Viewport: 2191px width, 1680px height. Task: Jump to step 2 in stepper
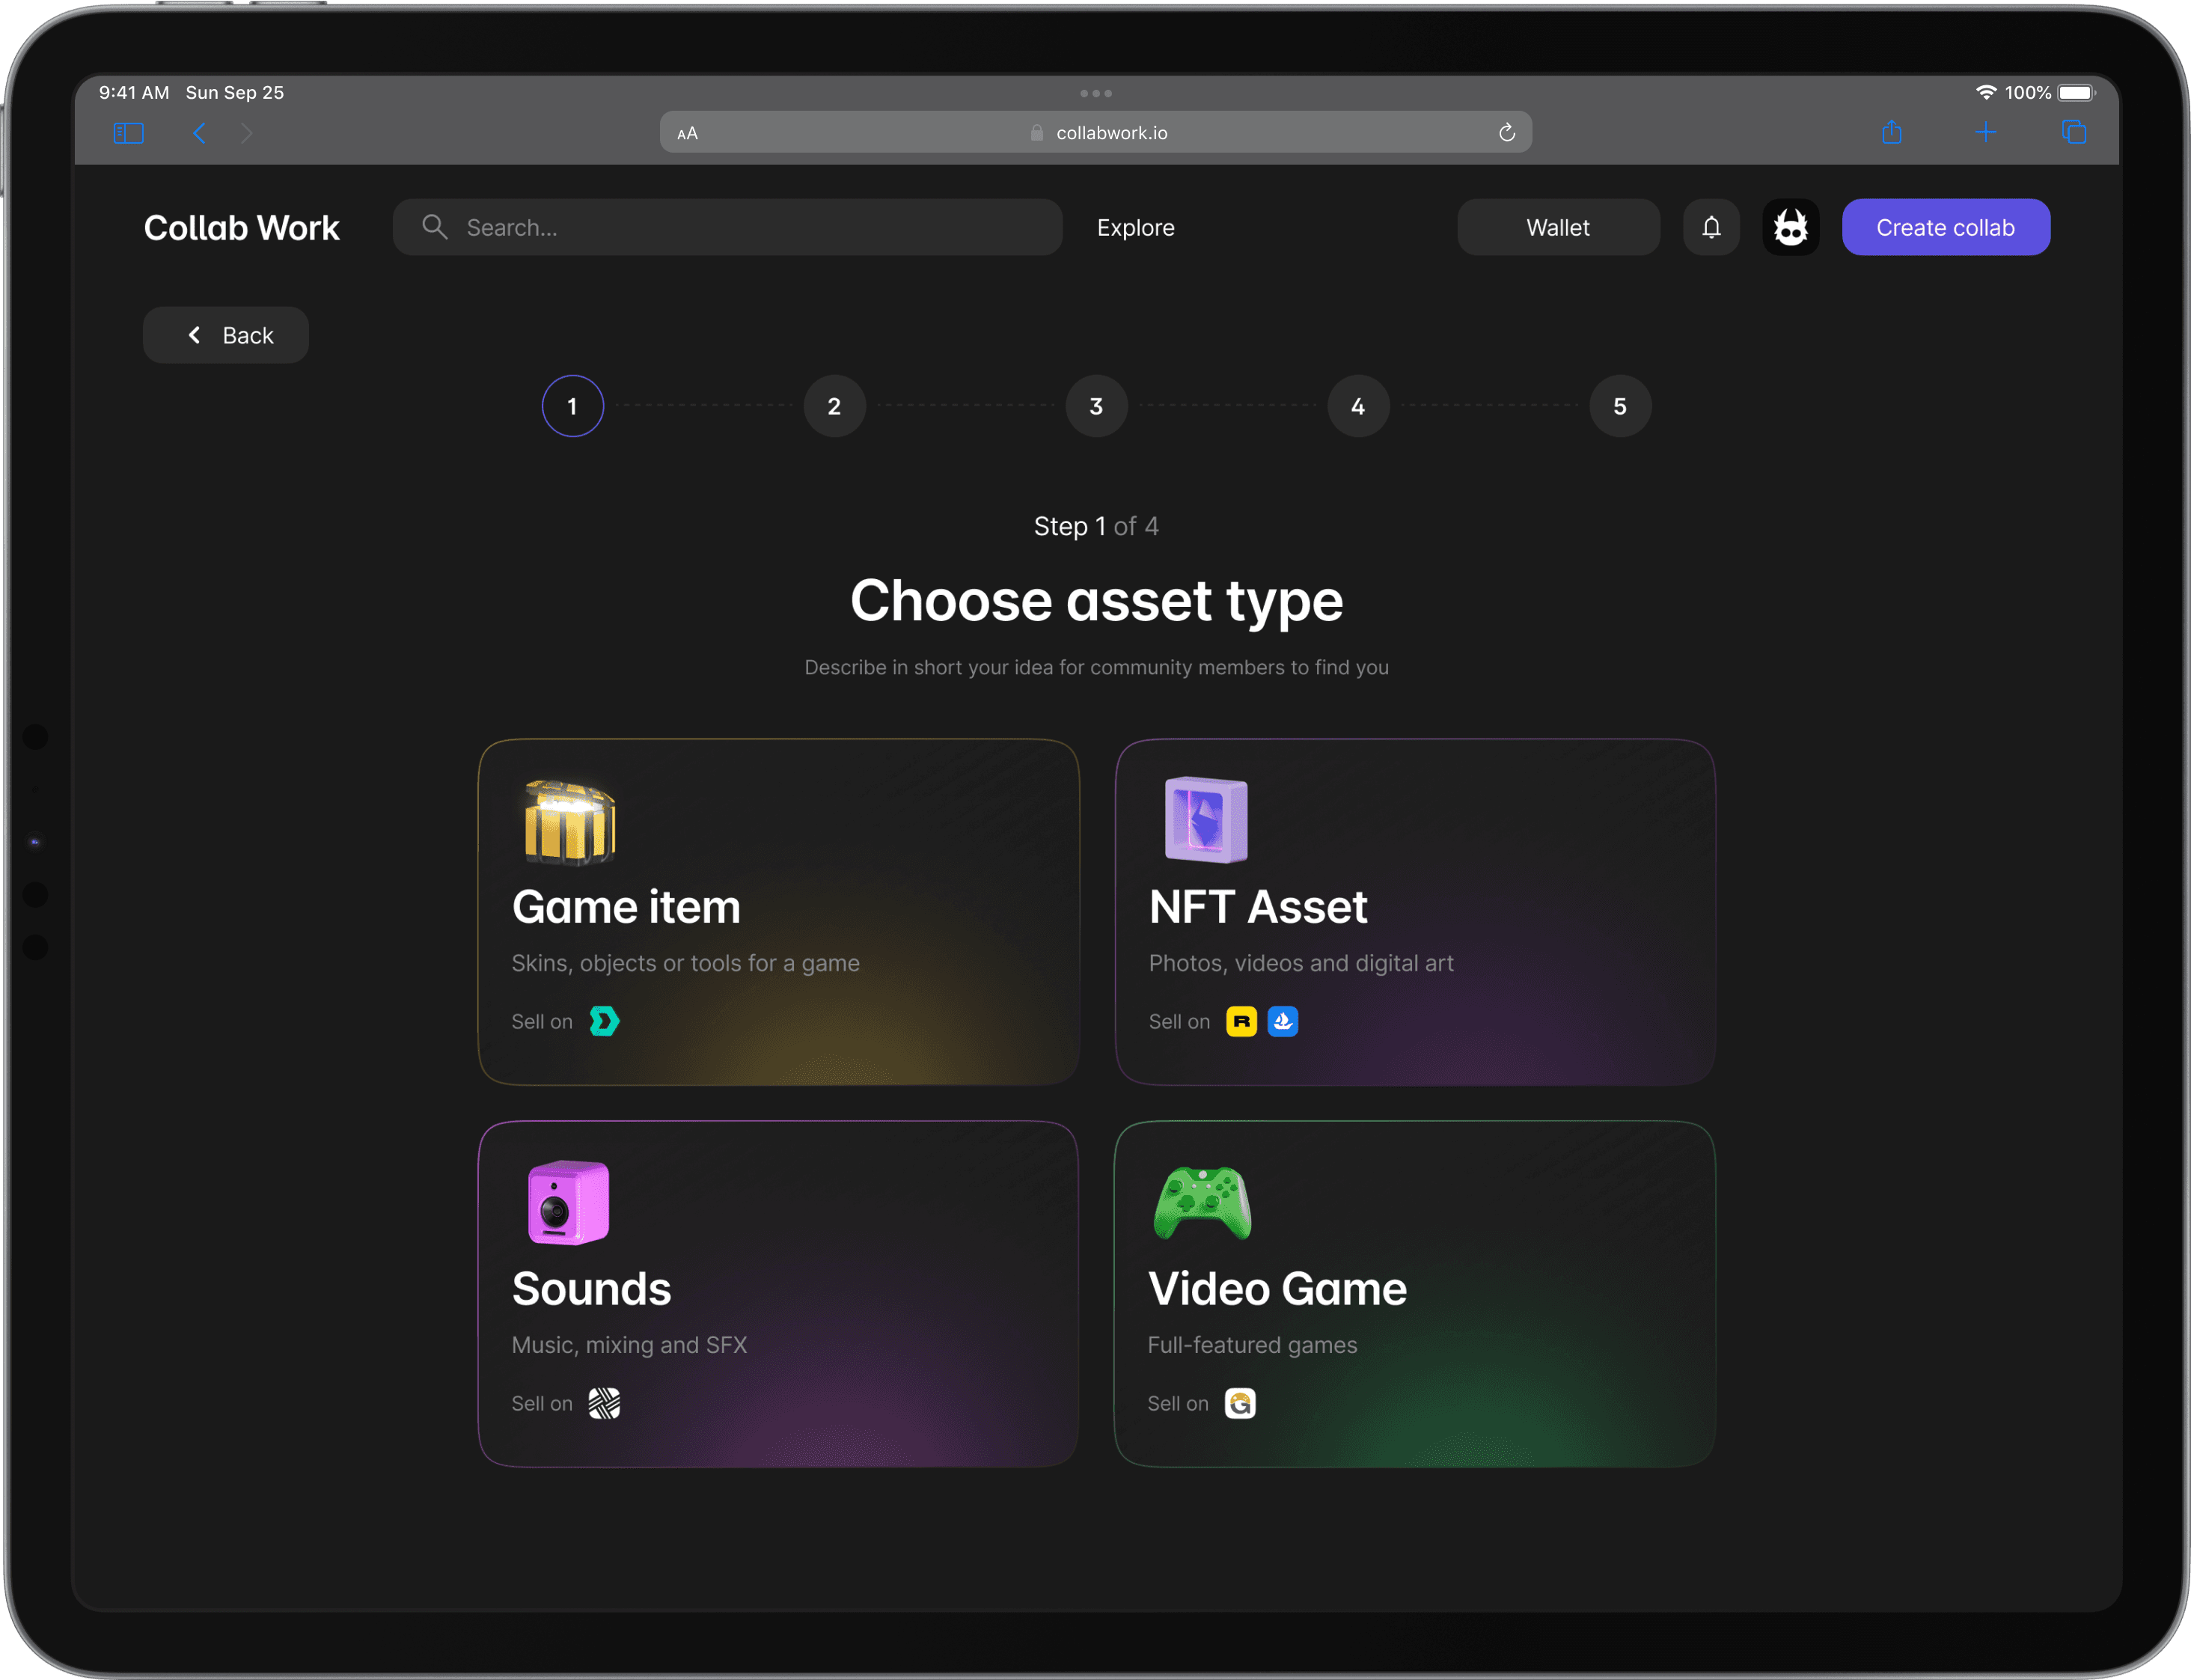coord(834,406)
